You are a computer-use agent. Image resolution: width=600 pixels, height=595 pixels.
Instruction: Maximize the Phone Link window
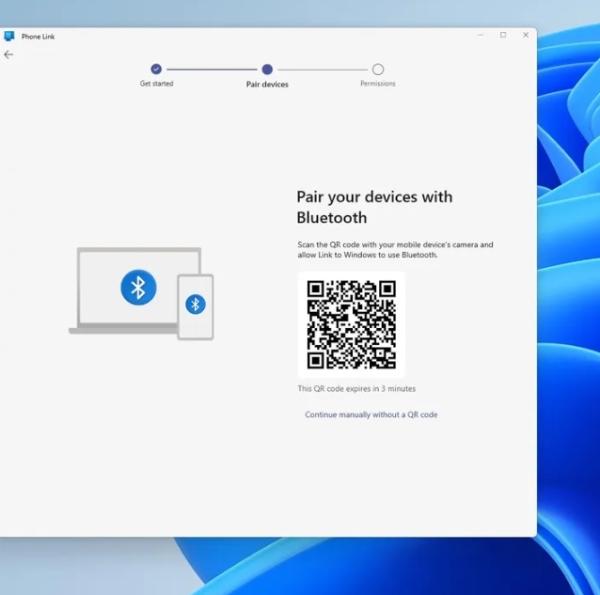point(503,35)
